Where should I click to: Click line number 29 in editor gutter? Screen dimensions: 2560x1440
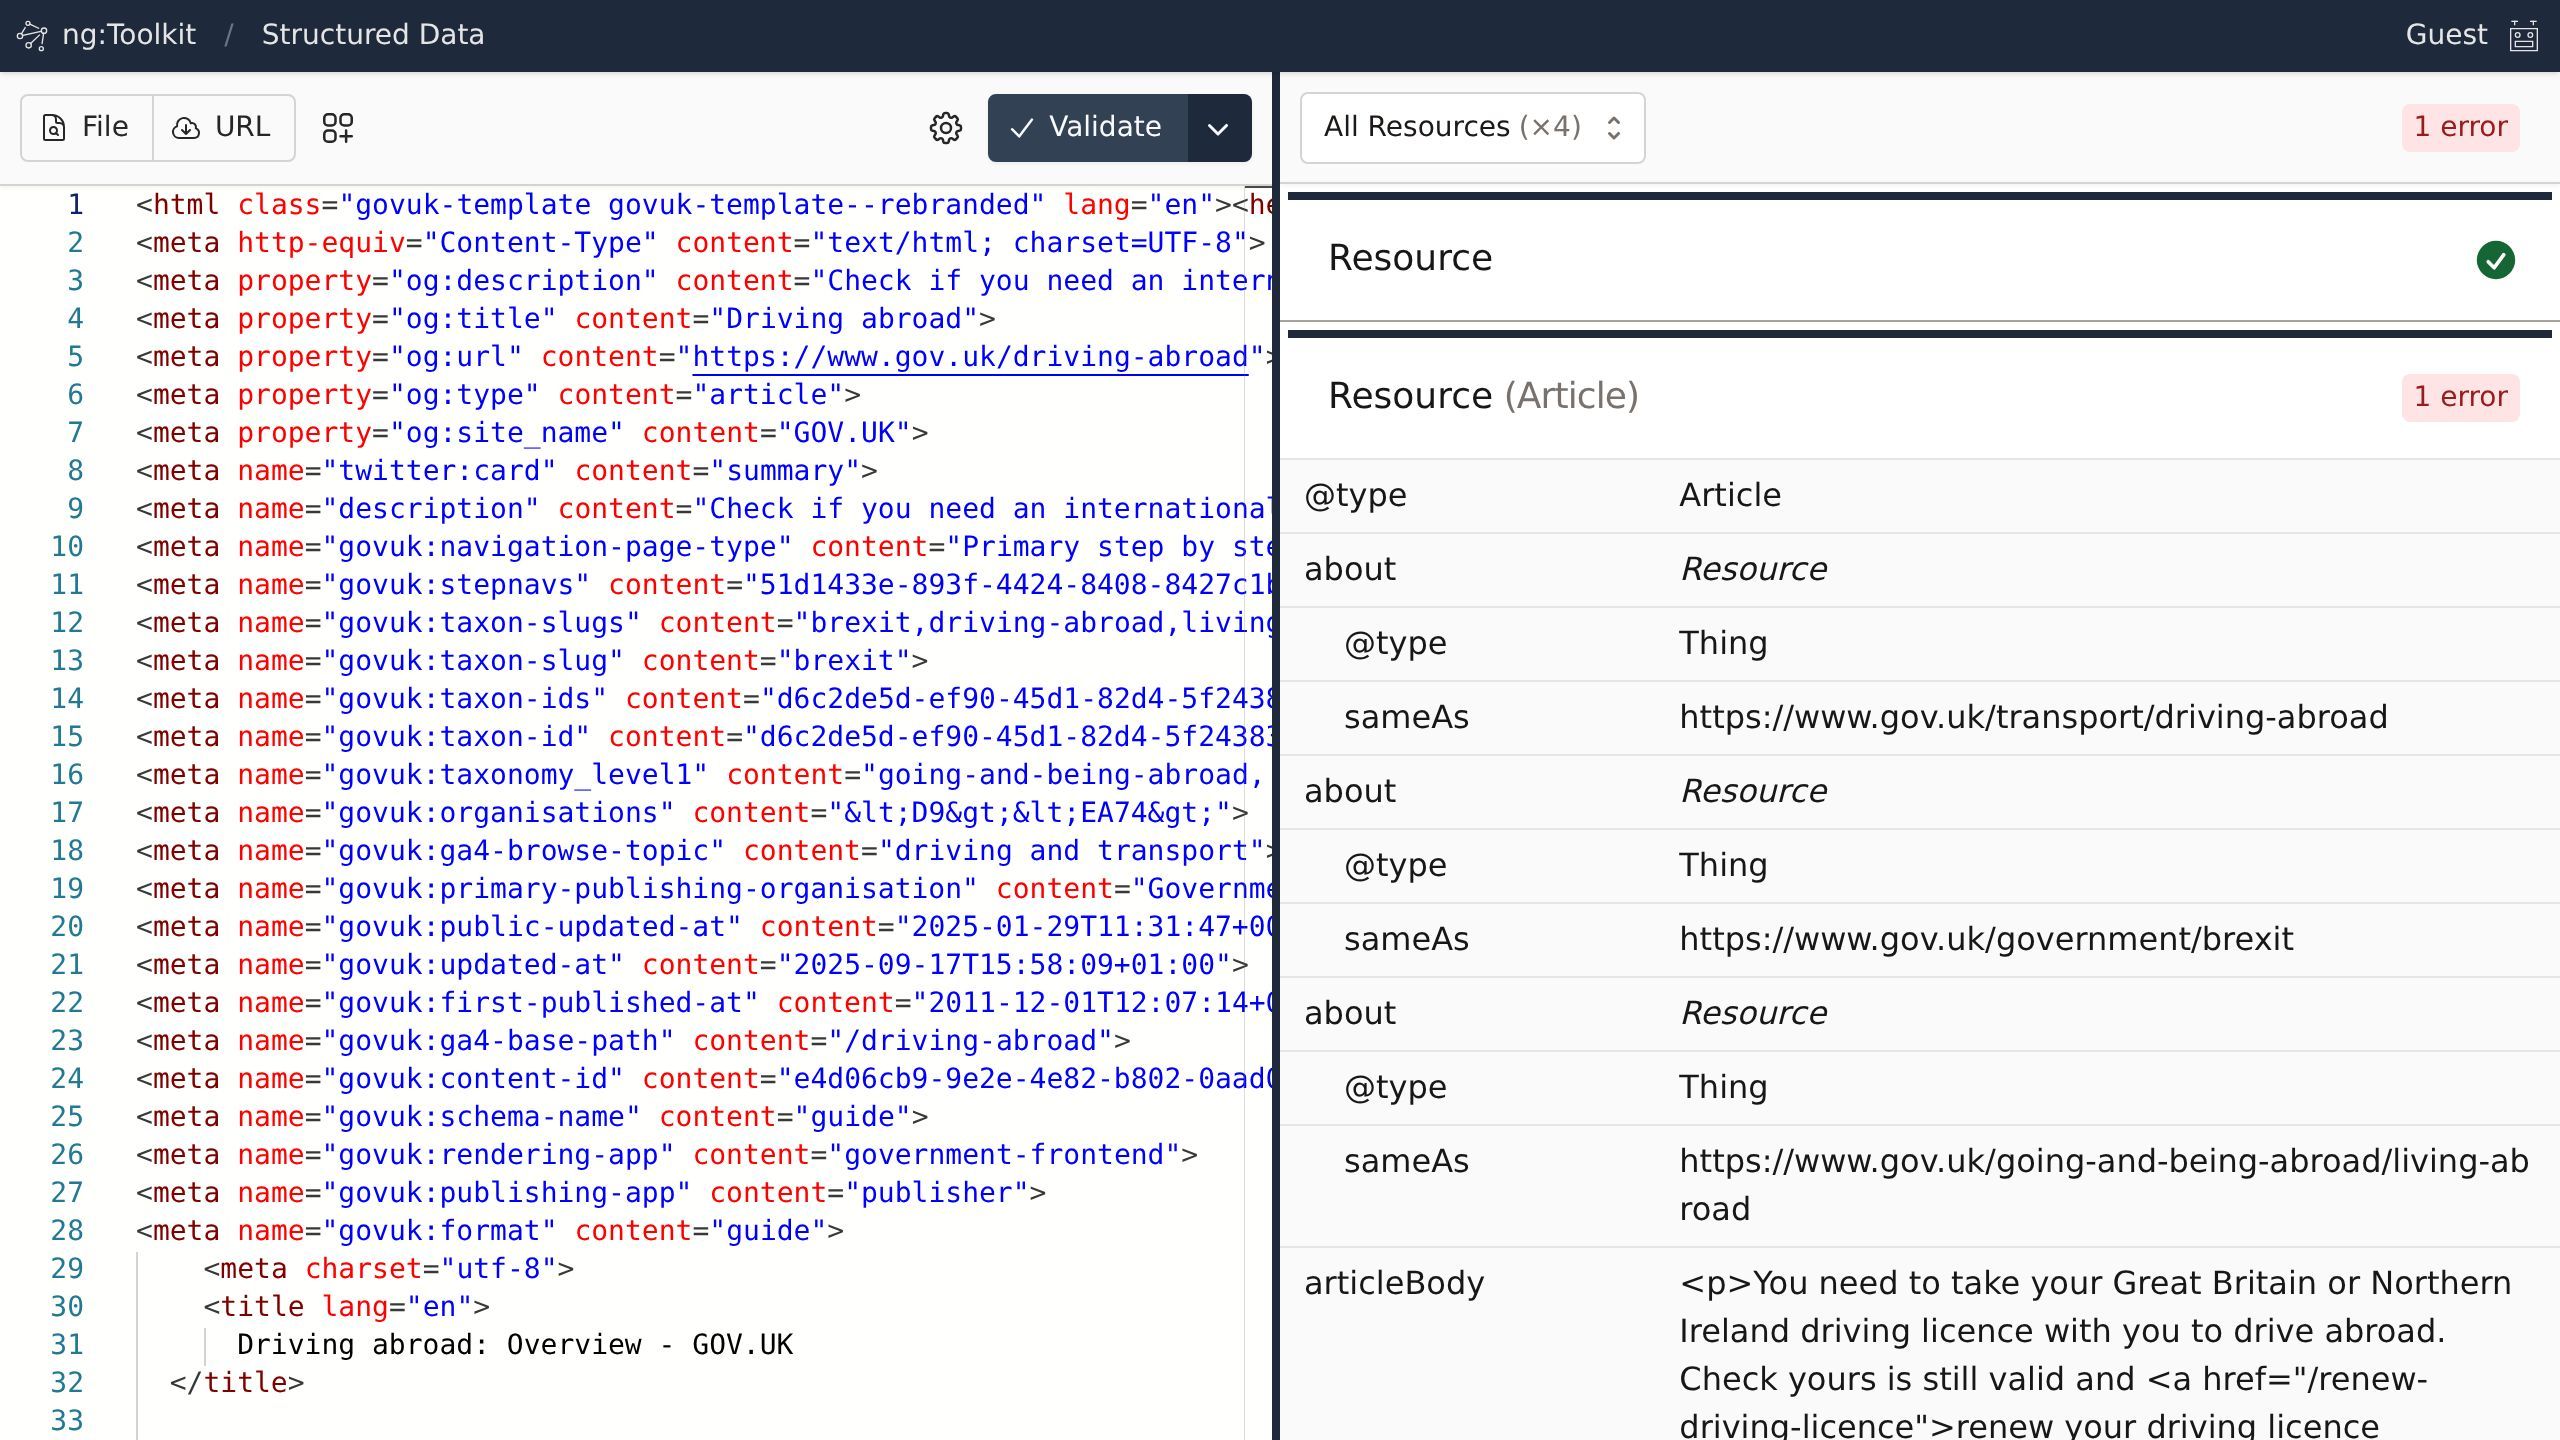67,1269
